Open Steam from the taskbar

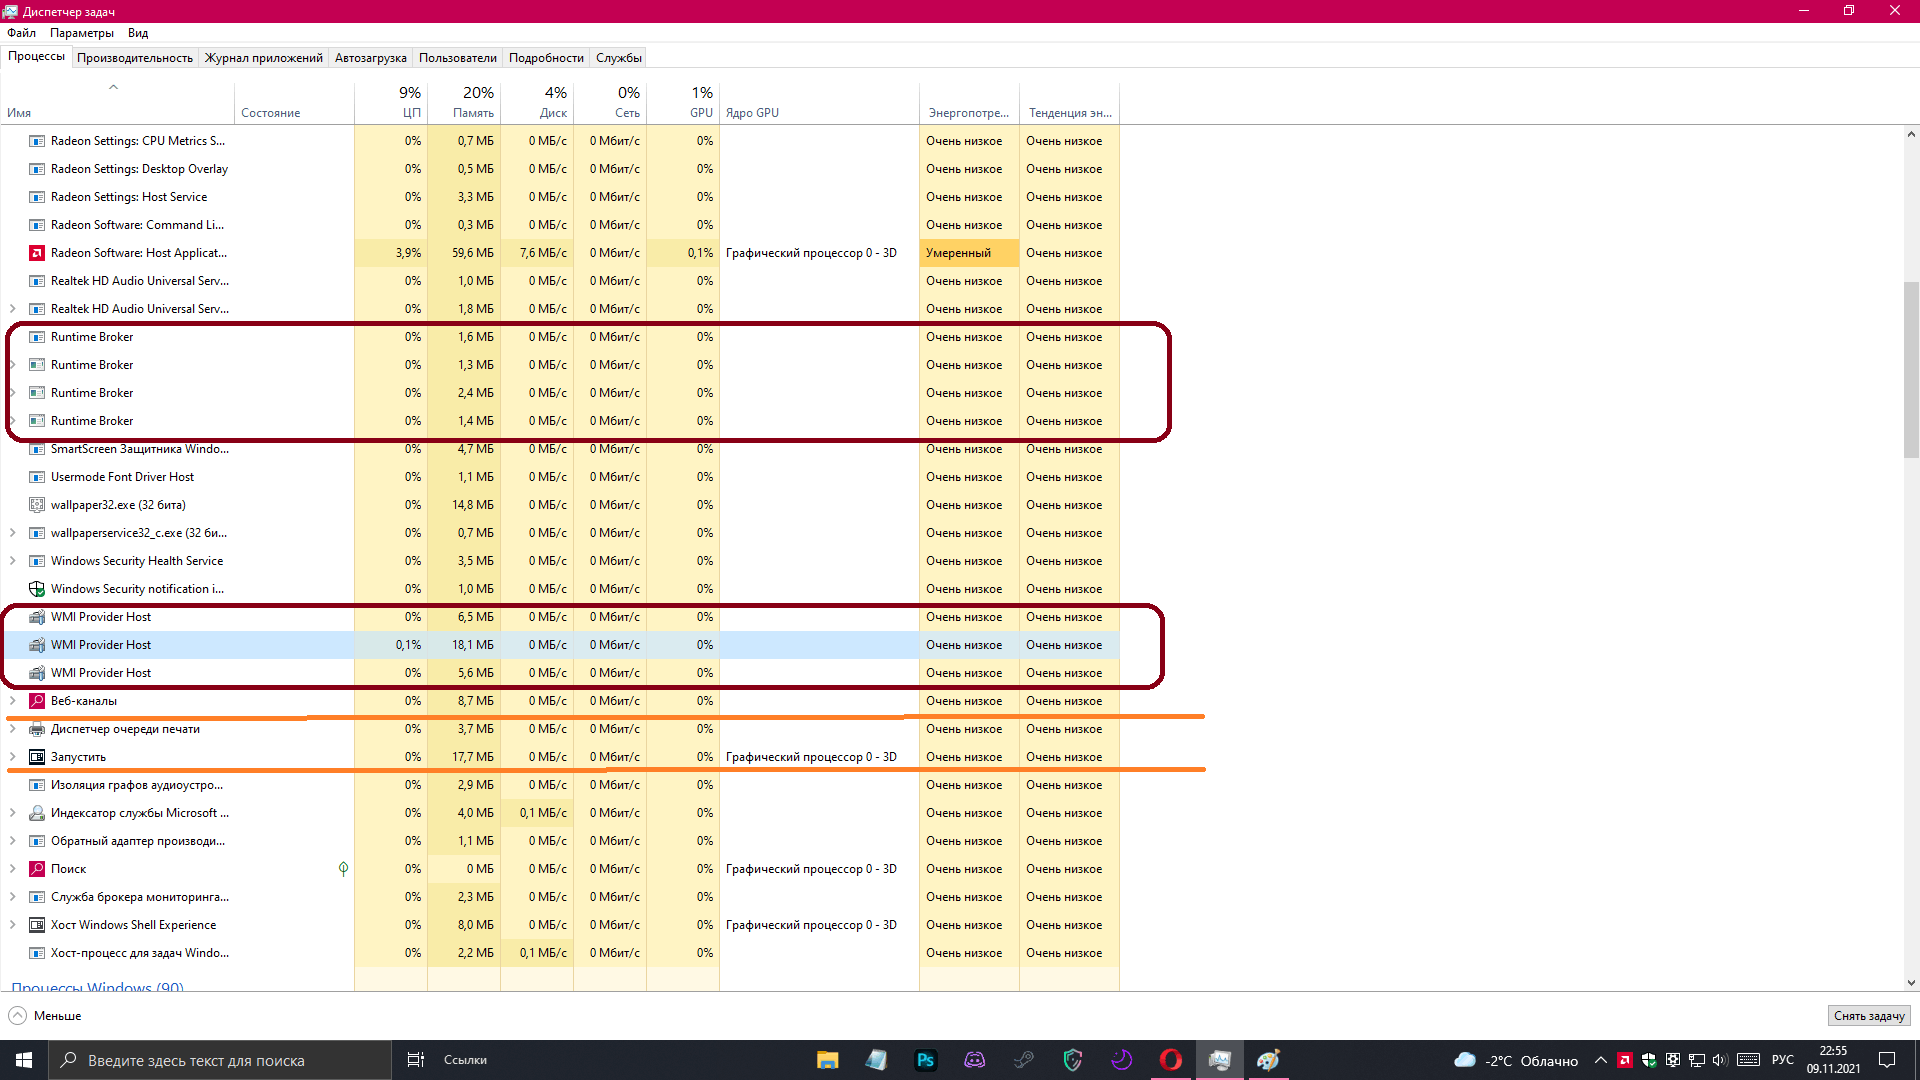pos(1023,1060)
